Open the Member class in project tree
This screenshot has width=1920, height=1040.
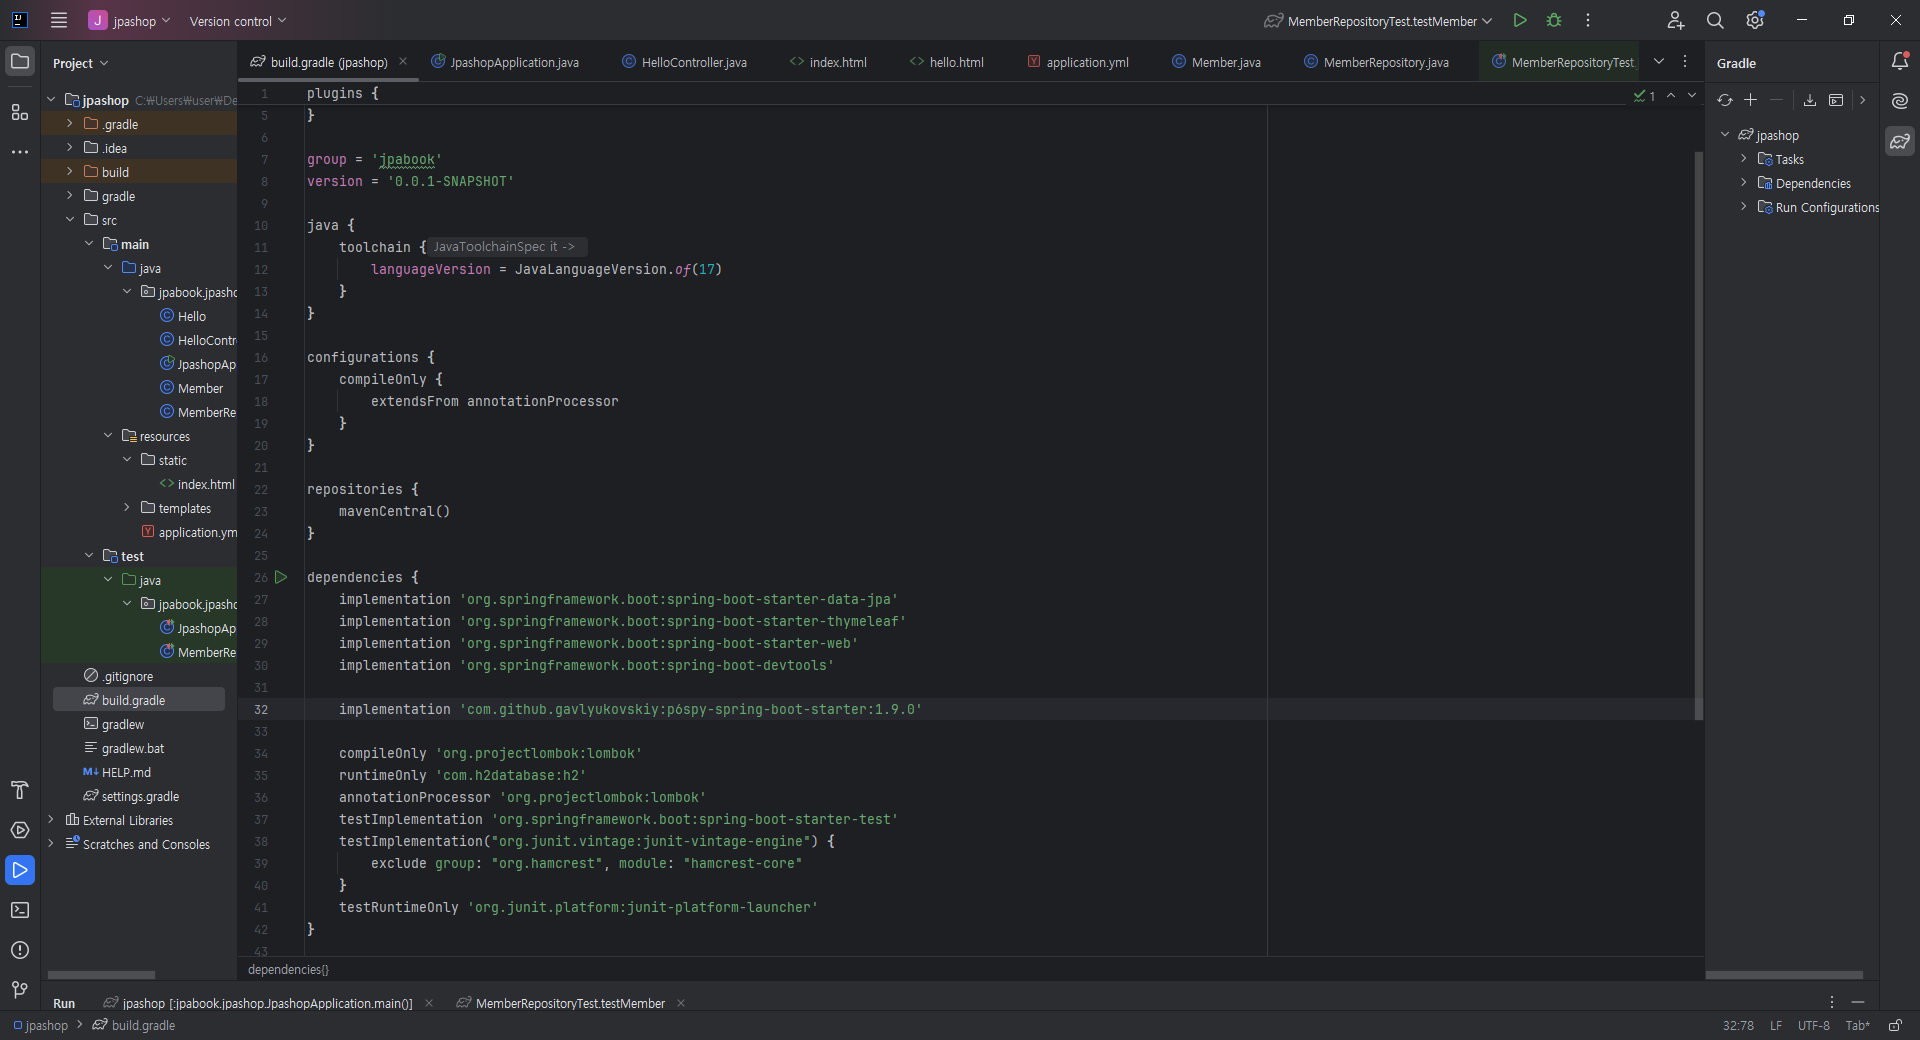(192, 388)
